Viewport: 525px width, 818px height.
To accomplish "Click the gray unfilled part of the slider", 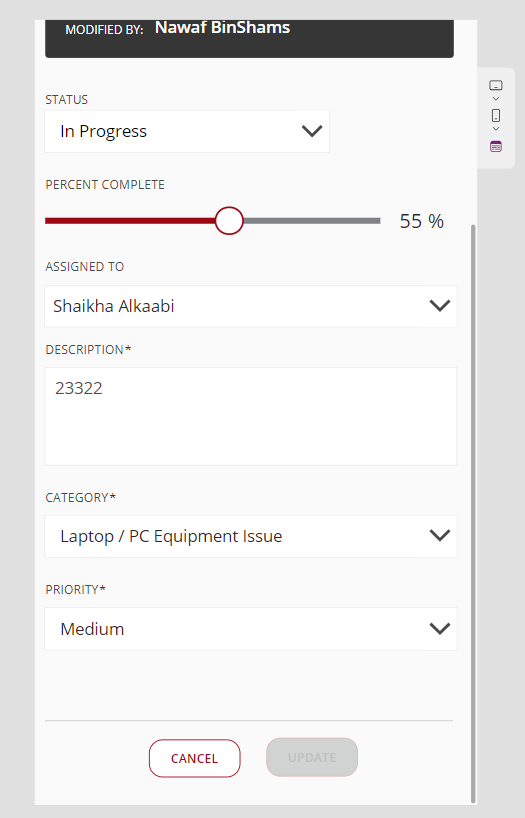I will pos(312,221).
